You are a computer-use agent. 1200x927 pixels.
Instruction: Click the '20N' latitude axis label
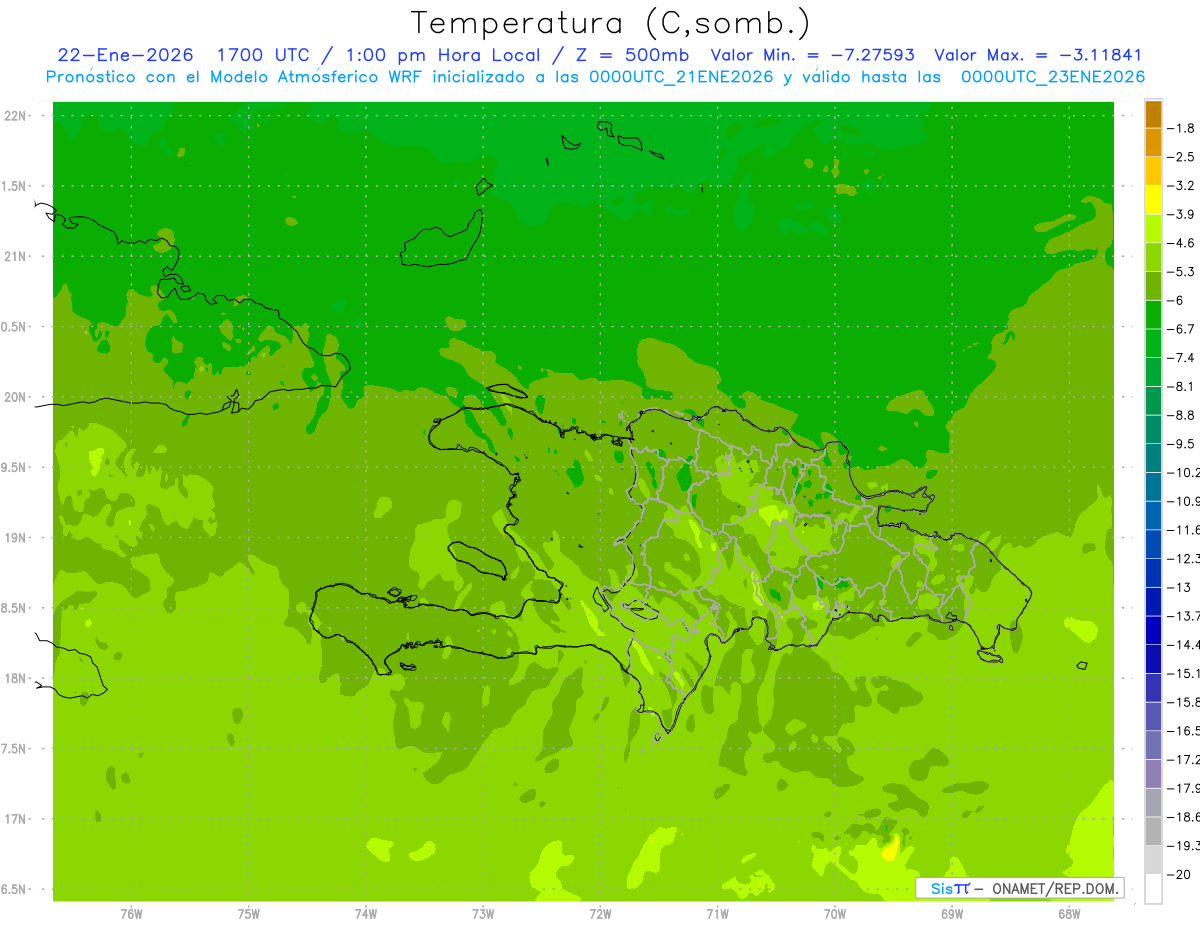17,397
